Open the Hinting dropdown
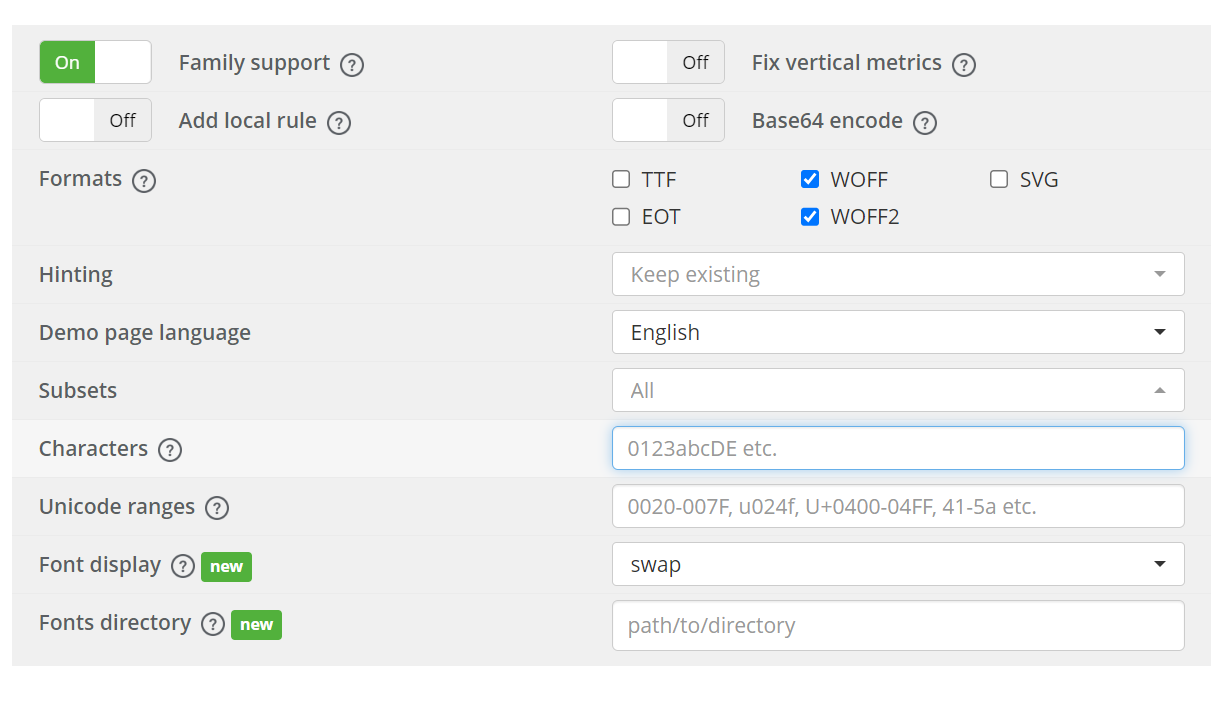Screen dimensions: 1211x709 [x=897, y=274]
